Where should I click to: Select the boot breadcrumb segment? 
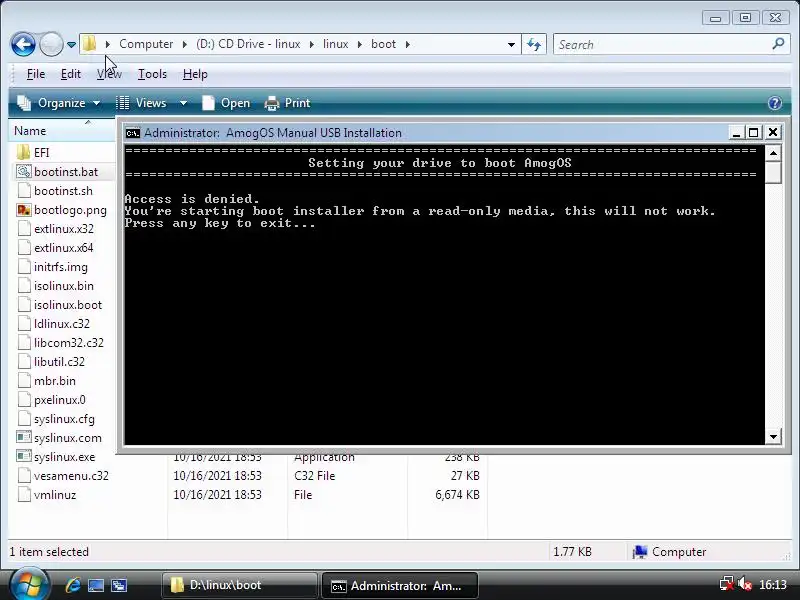pyautogui.click(x=383, y=44)
